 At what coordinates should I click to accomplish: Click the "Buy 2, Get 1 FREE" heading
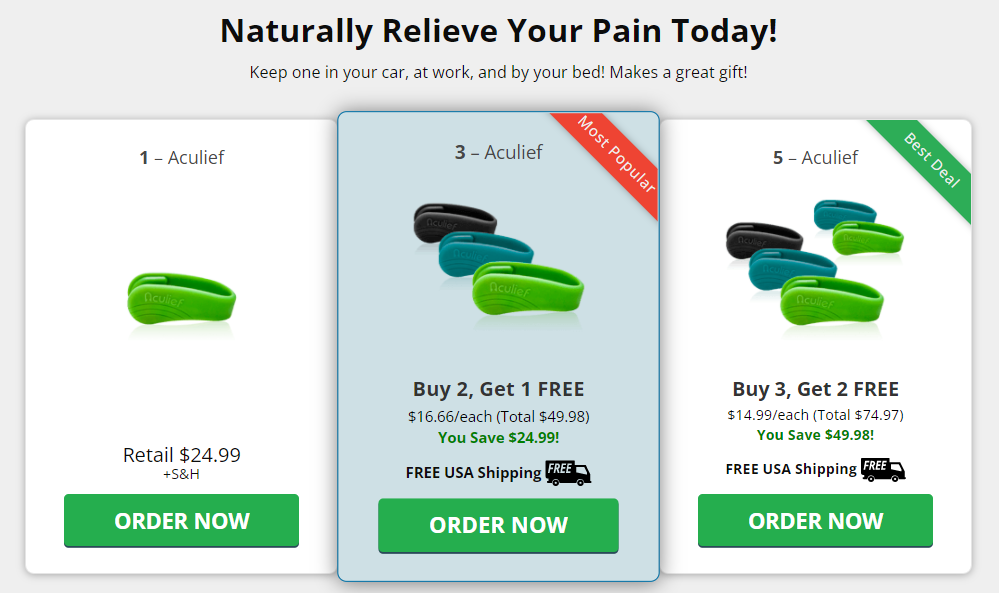(x=498, y=389)
